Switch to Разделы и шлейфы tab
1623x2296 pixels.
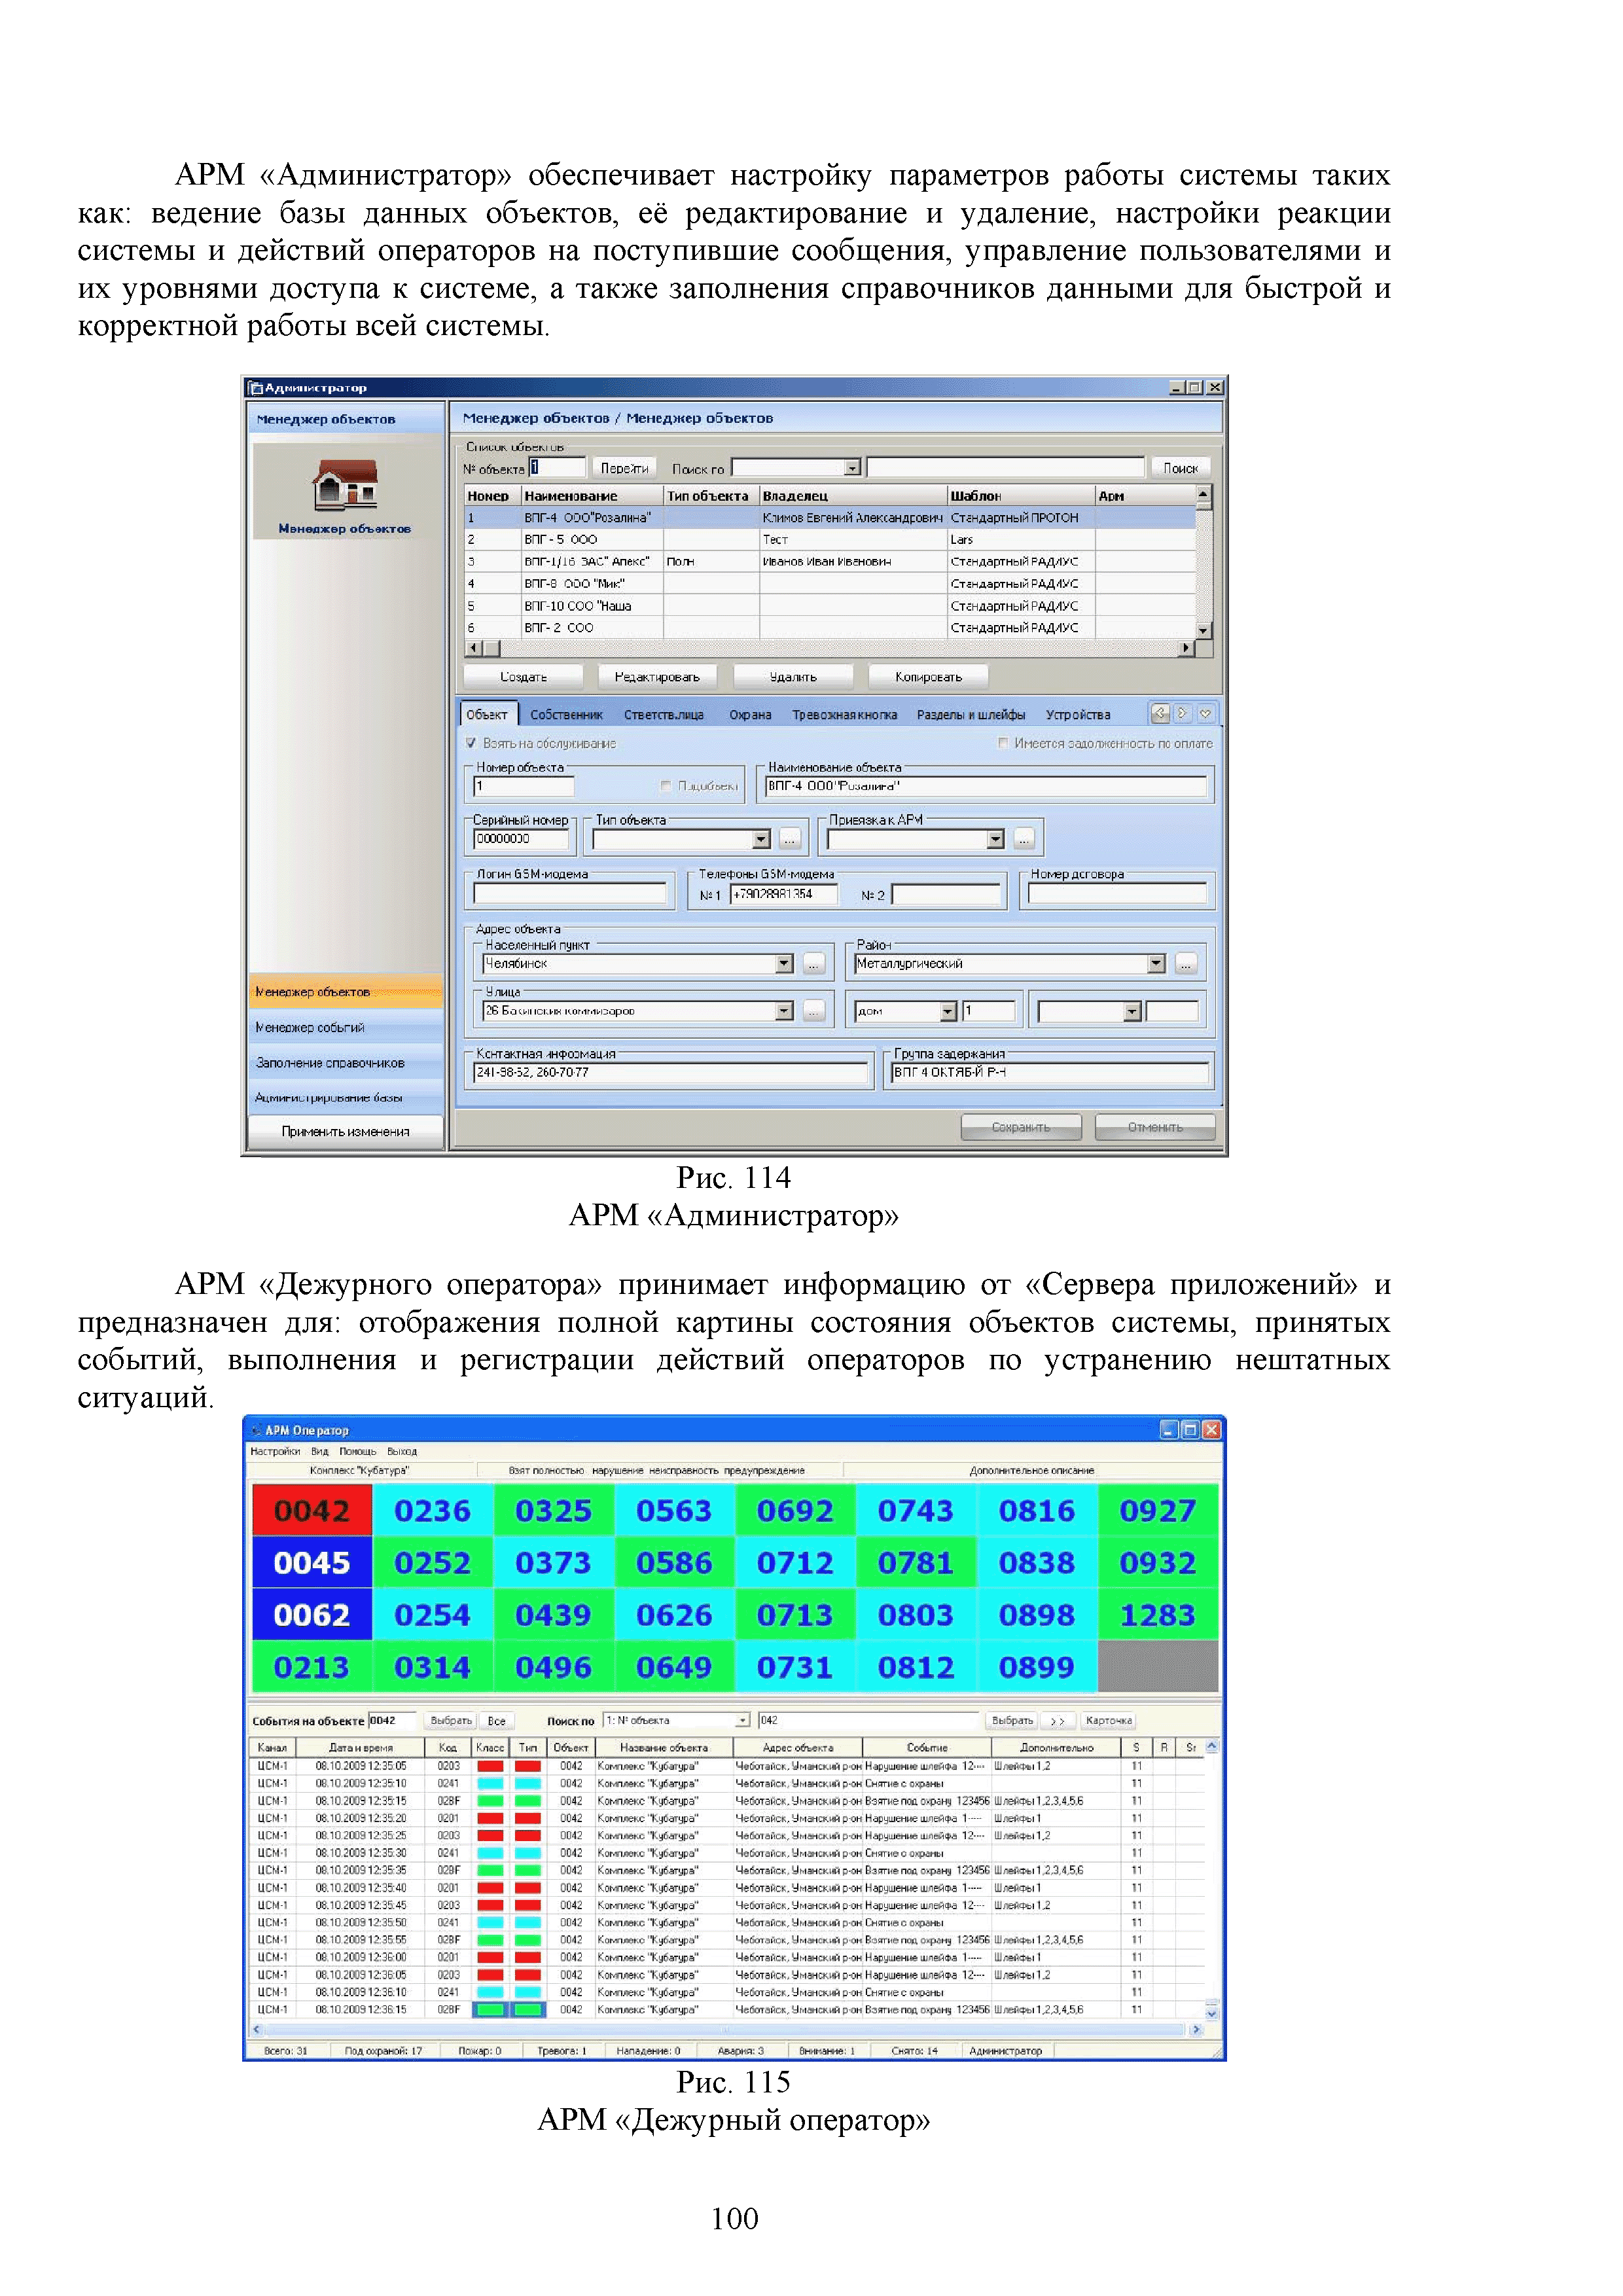click(970, 714)
